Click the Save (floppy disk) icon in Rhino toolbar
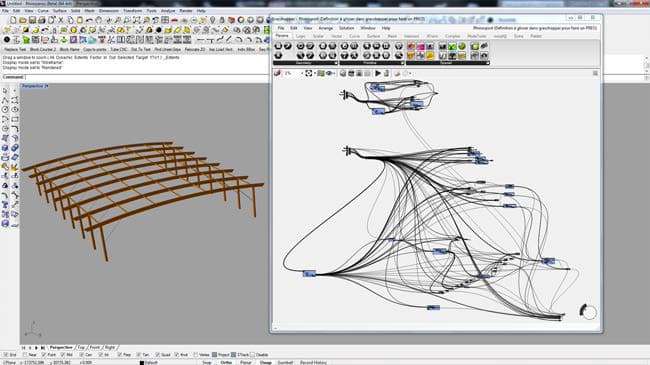Screen dimensions: 650x365 tap(32, 20)
